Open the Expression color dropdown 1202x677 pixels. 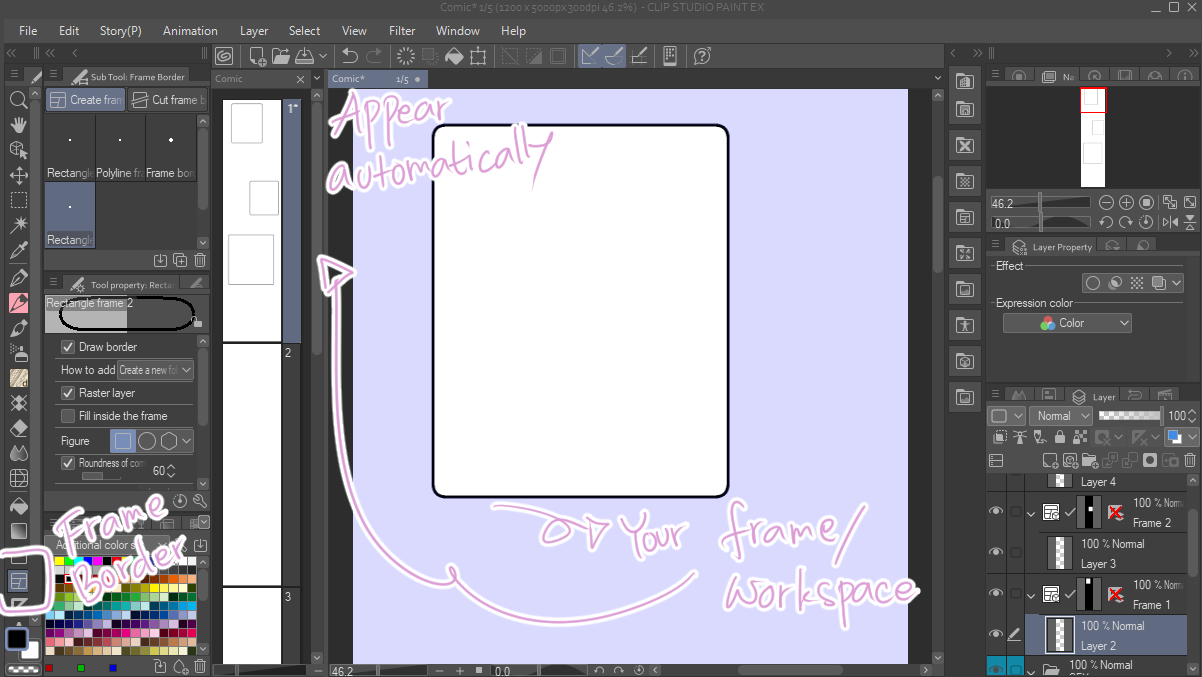pyautogui.click(x=1068, y=323)
